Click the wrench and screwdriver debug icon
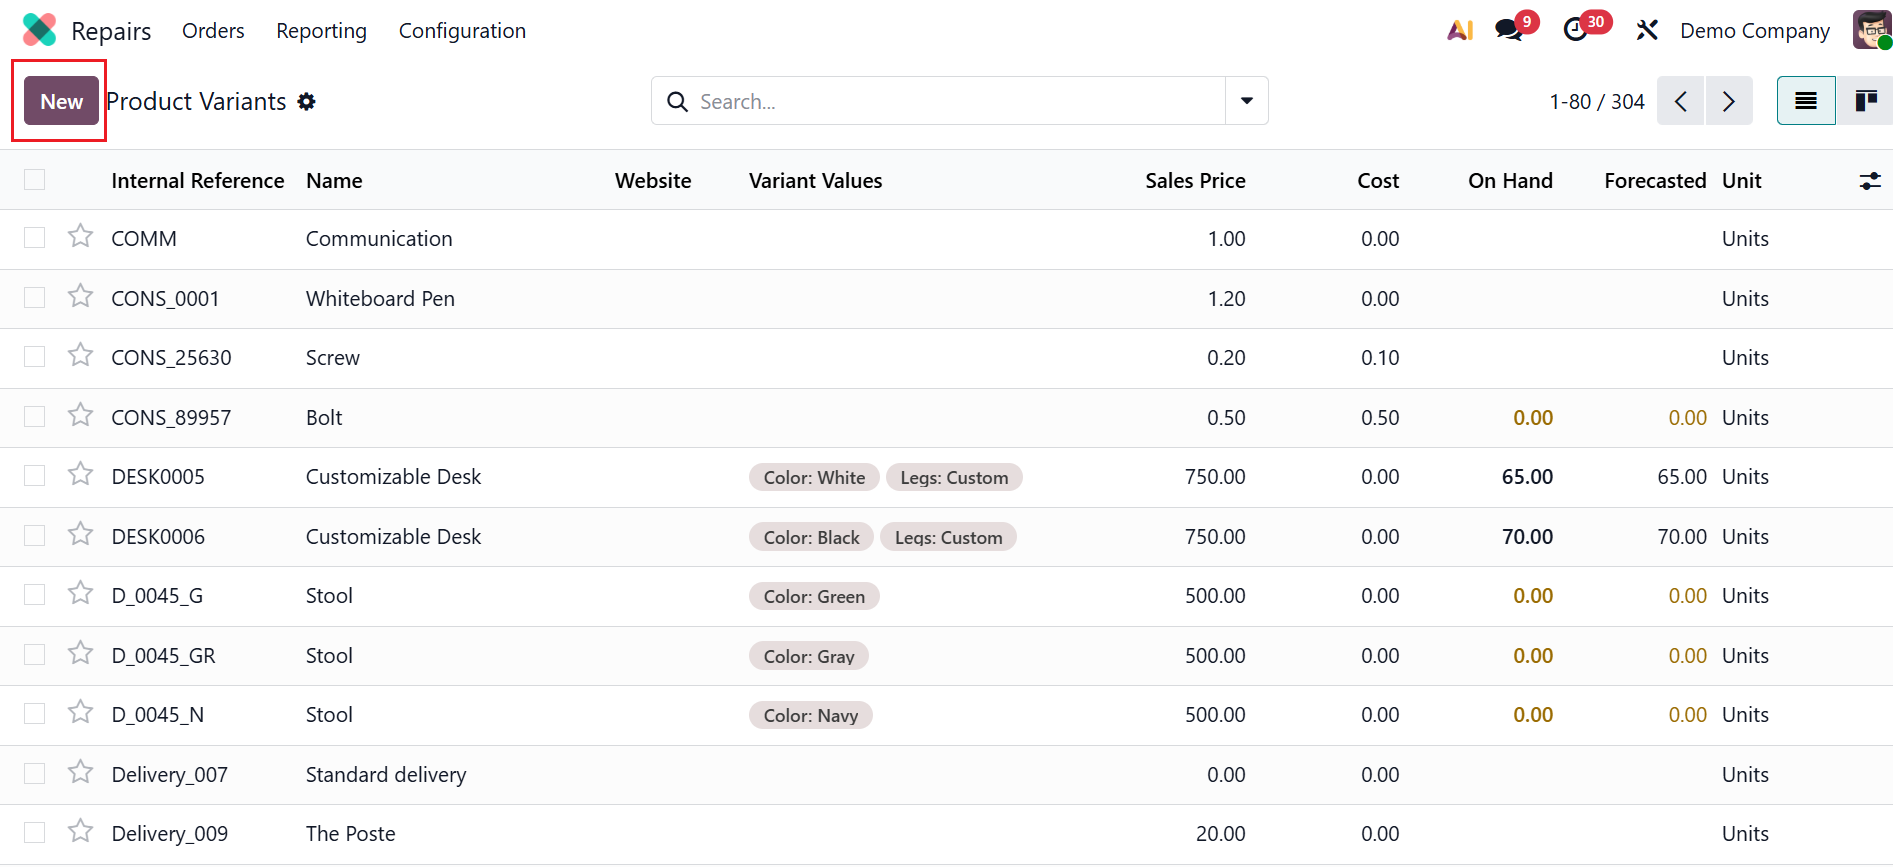 1647,30
